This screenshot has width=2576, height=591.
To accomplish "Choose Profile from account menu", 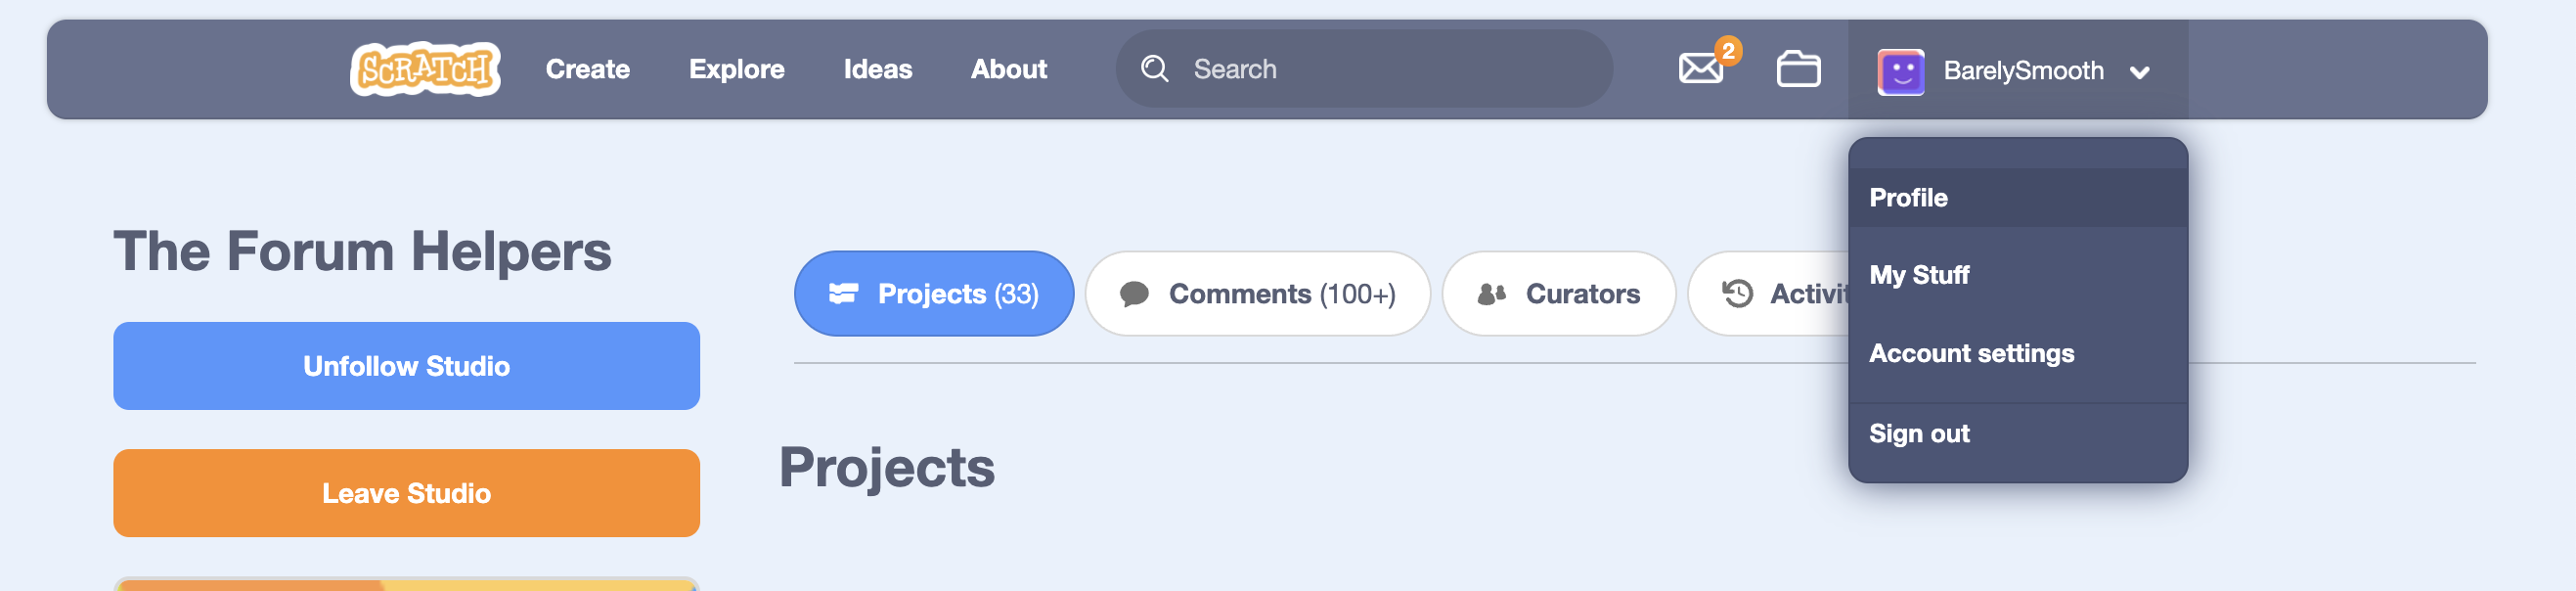I will click(x=2018, y=197).
